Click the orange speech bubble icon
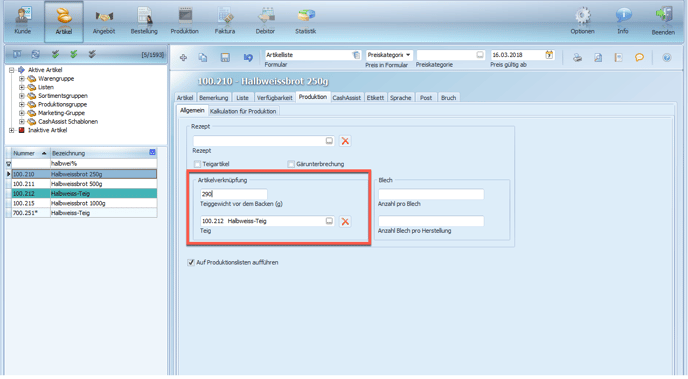 click(639, 57)
